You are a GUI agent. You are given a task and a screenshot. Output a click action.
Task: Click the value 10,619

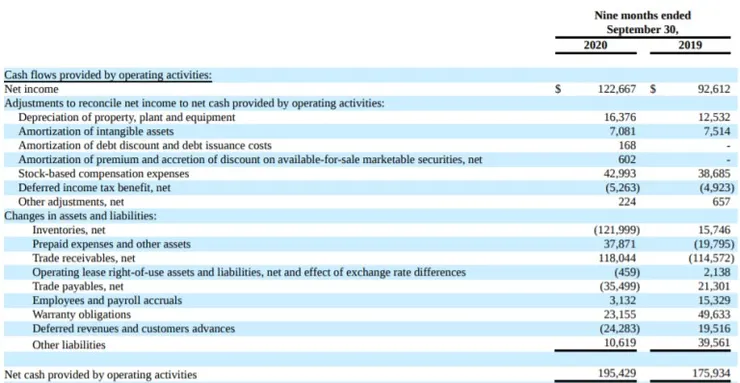tap(620, 343)
